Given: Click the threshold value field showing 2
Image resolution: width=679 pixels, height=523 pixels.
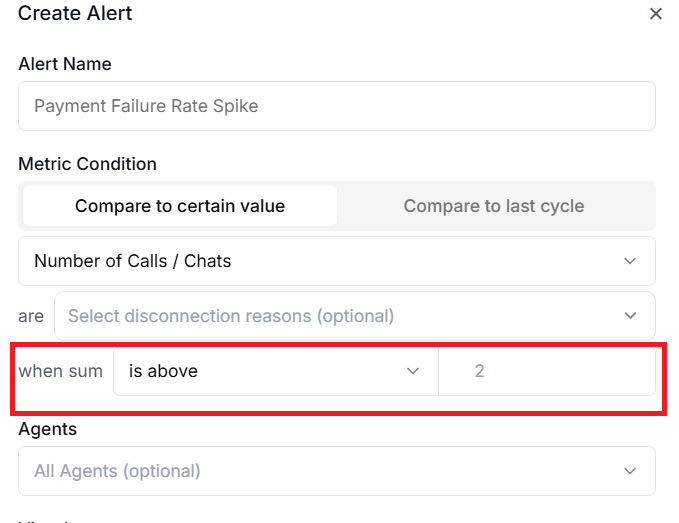Looking at the screenshot, I should [x=546, y=371].
